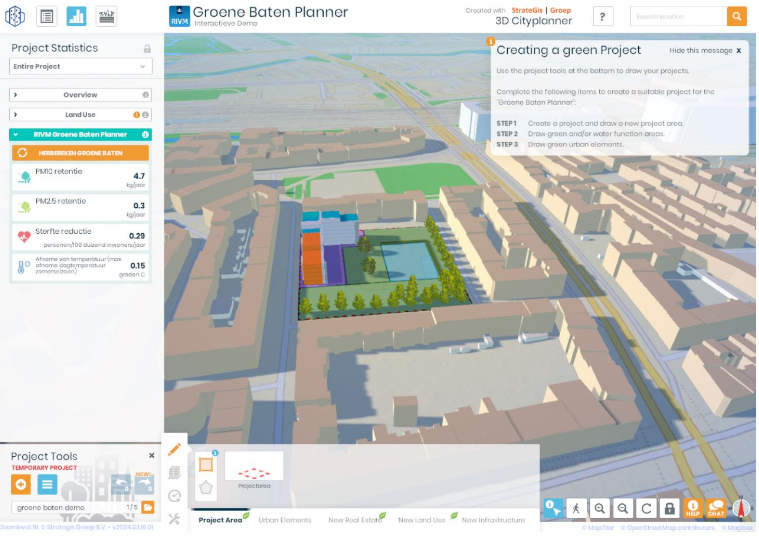Click the RIVM Groene Baten Planner info icon
The image size is (759, 536).
tap(145, 135)
